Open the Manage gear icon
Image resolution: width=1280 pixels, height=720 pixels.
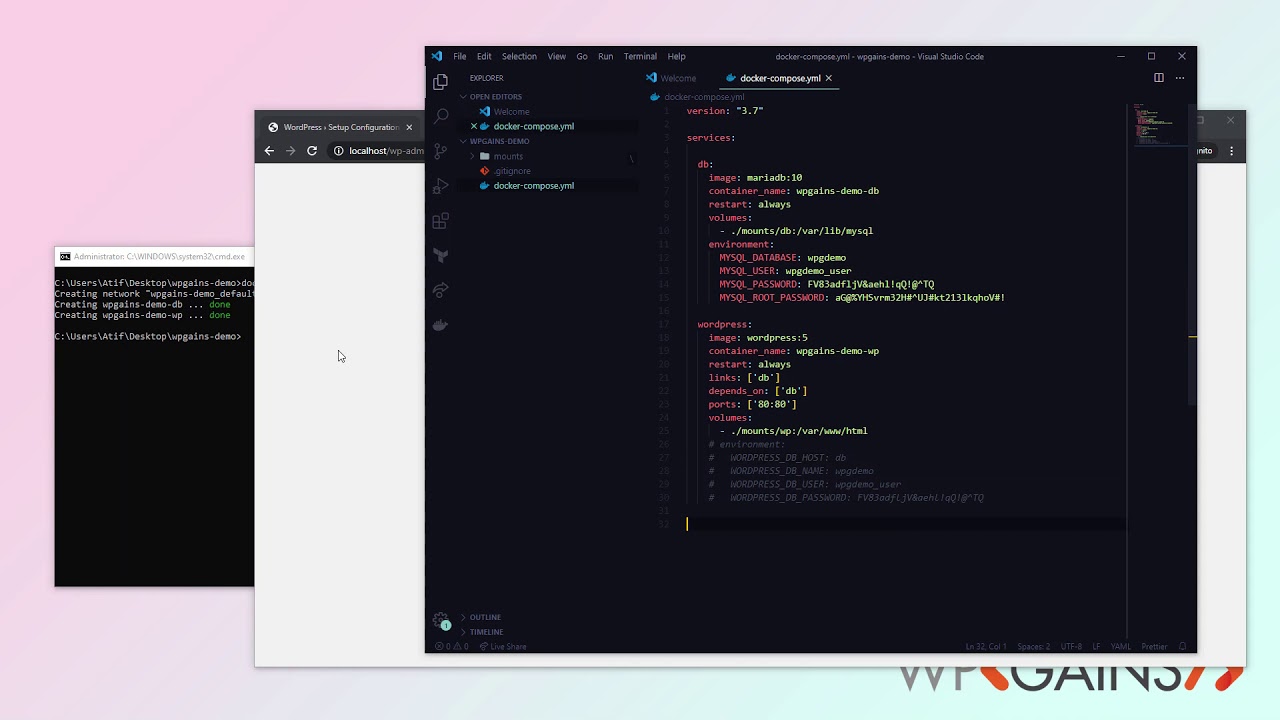pos(441,621)
